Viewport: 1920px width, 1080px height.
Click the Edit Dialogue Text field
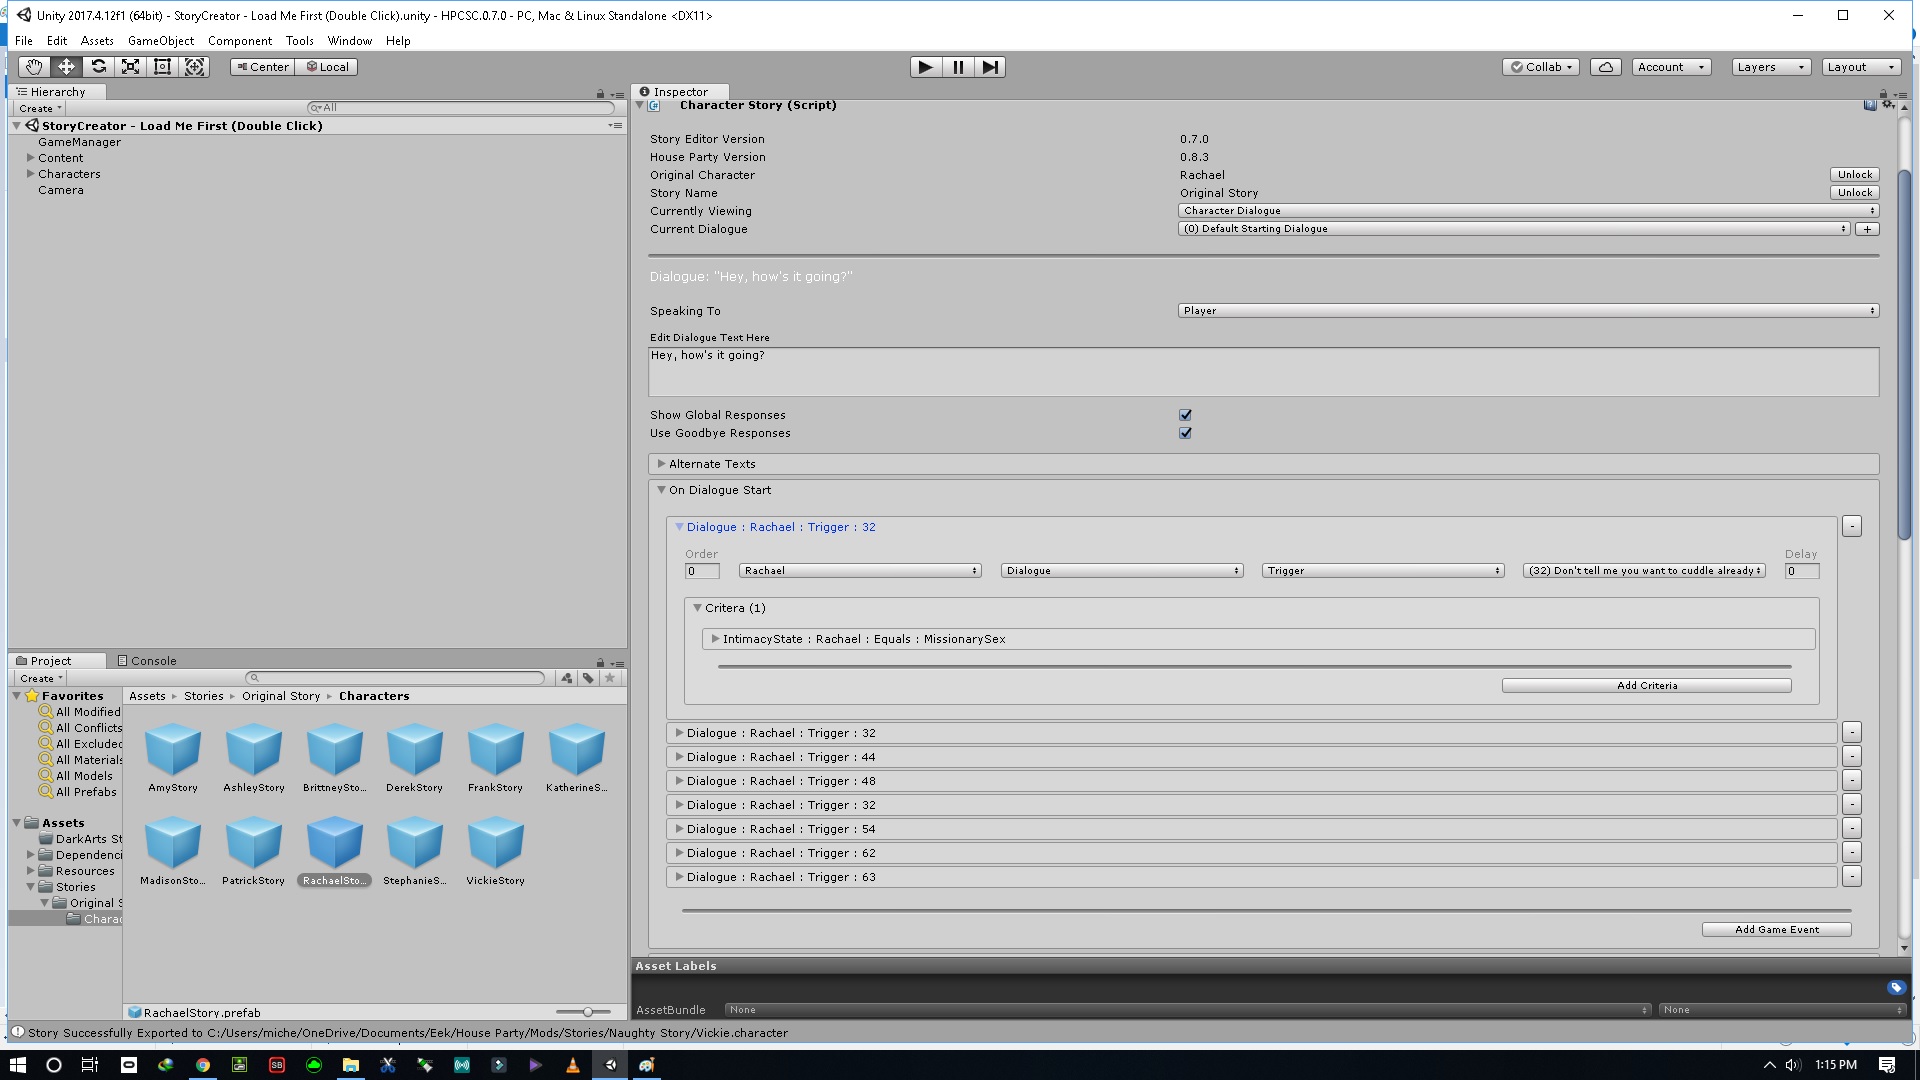(x=1264, y=372)
